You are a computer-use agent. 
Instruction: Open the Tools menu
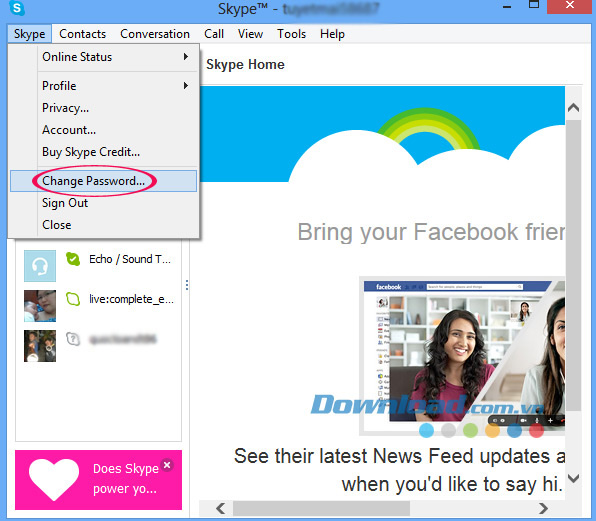point(291,34)
